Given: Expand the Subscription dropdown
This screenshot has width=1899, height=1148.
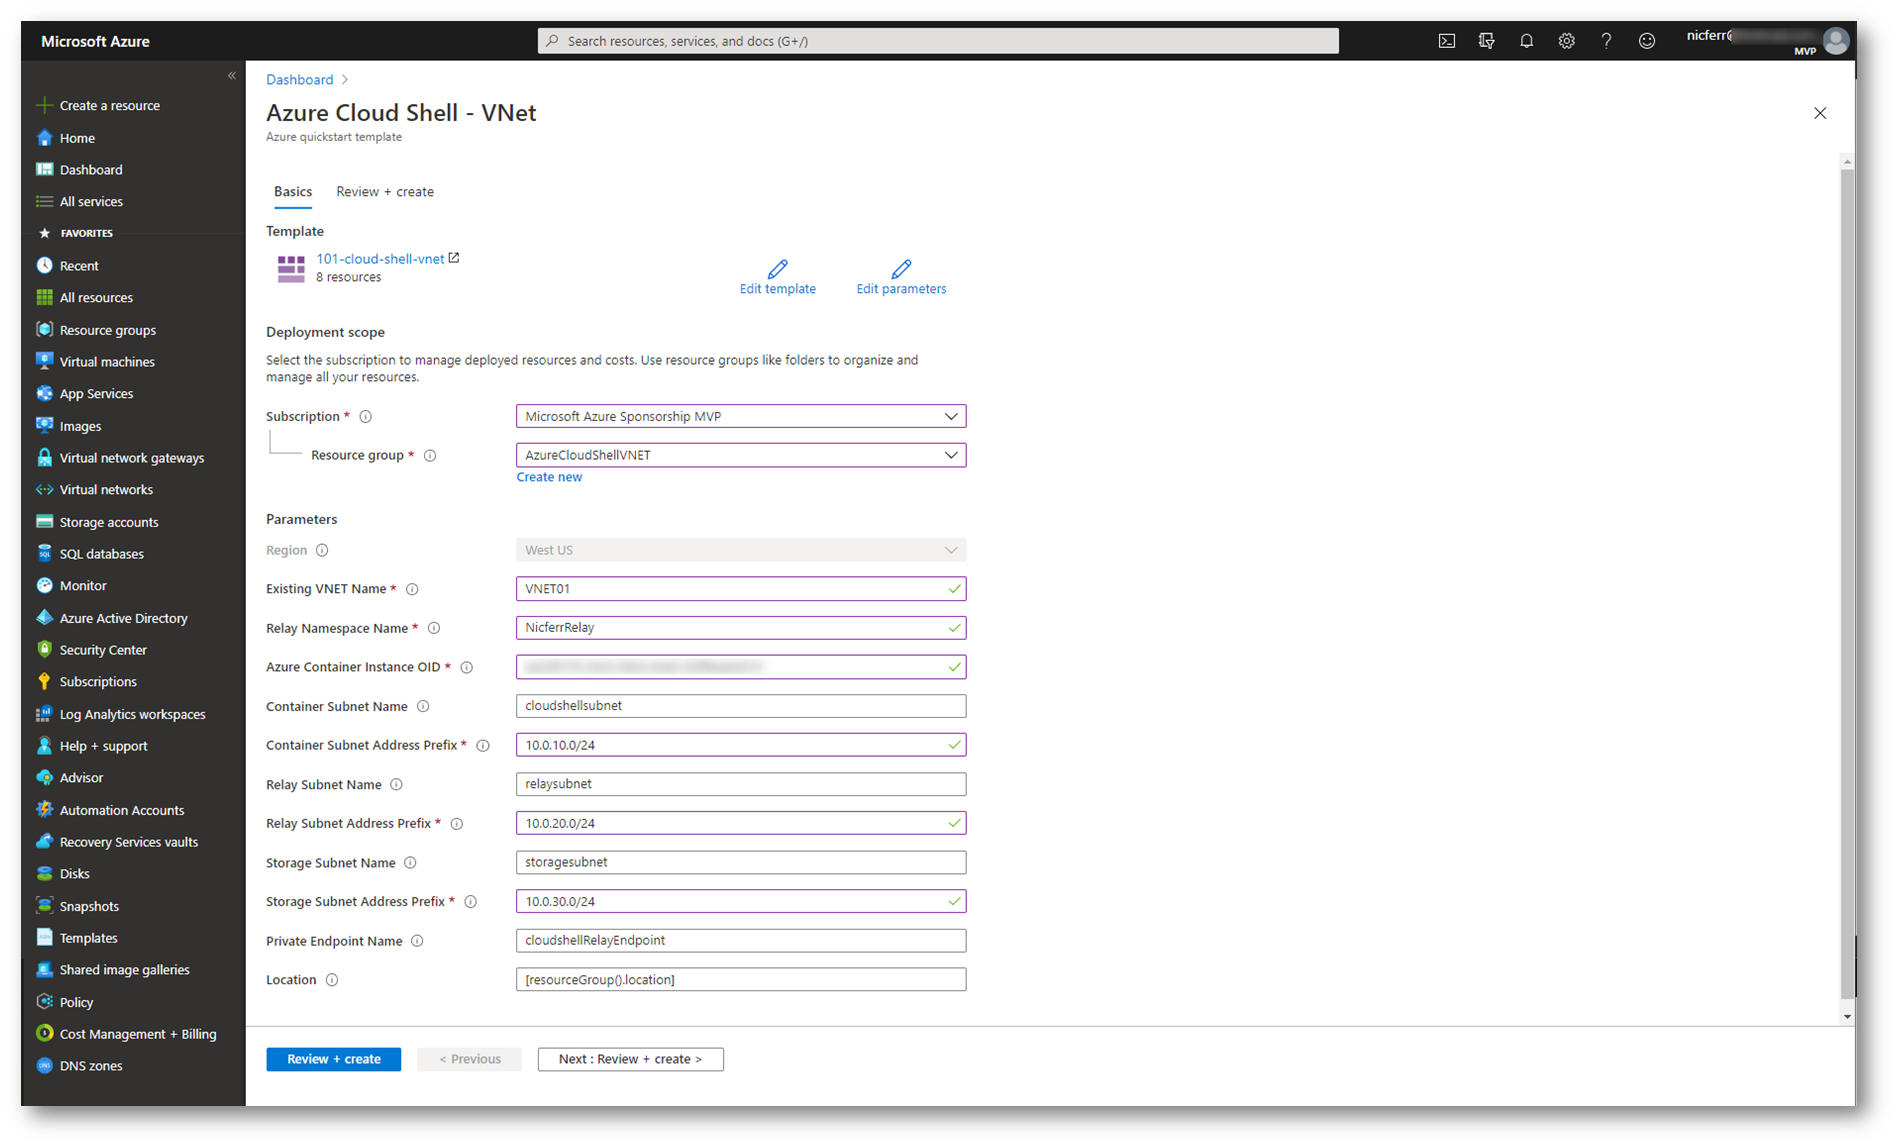Looking at the screenshot, I should 741,416.
